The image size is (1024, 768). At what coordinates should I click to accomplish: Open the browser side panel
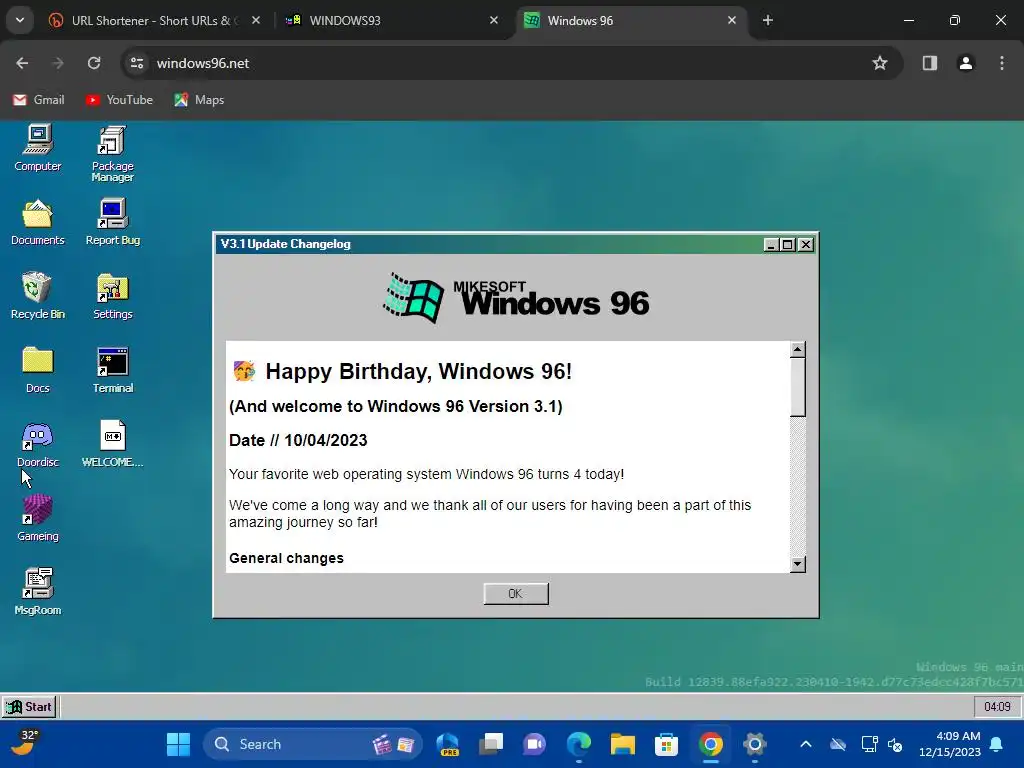click(x=930, y=63)
